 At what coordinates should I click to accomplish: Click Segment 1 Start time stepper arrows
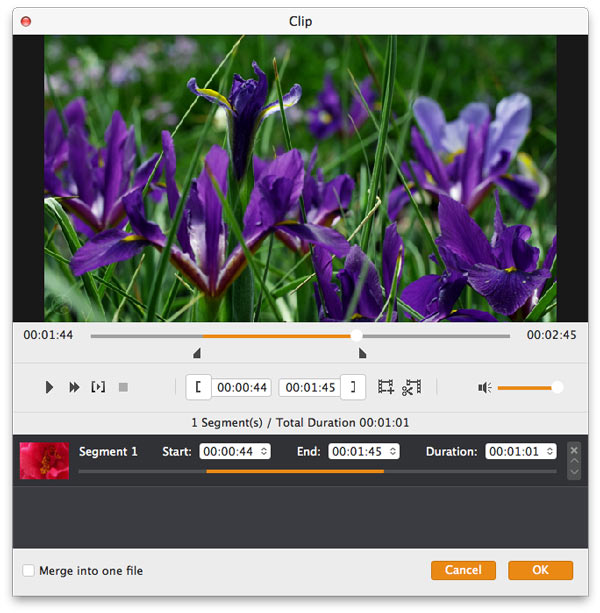click(x=264, y=451)
